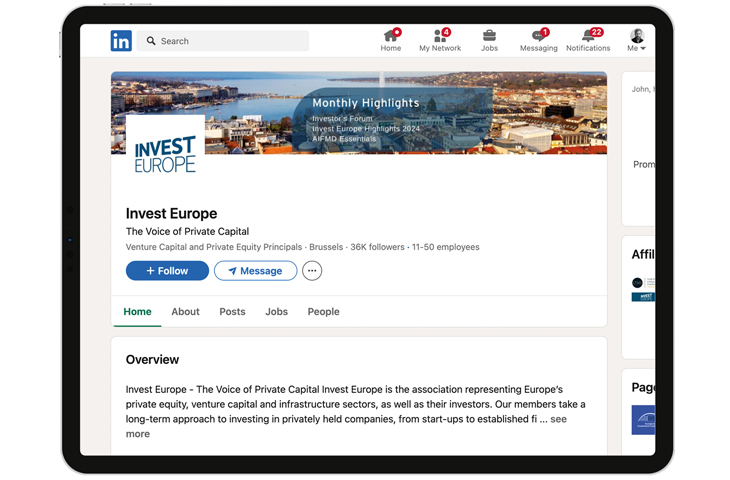Open the blue page thumbnail in sidebar

(x=643, y=420)
